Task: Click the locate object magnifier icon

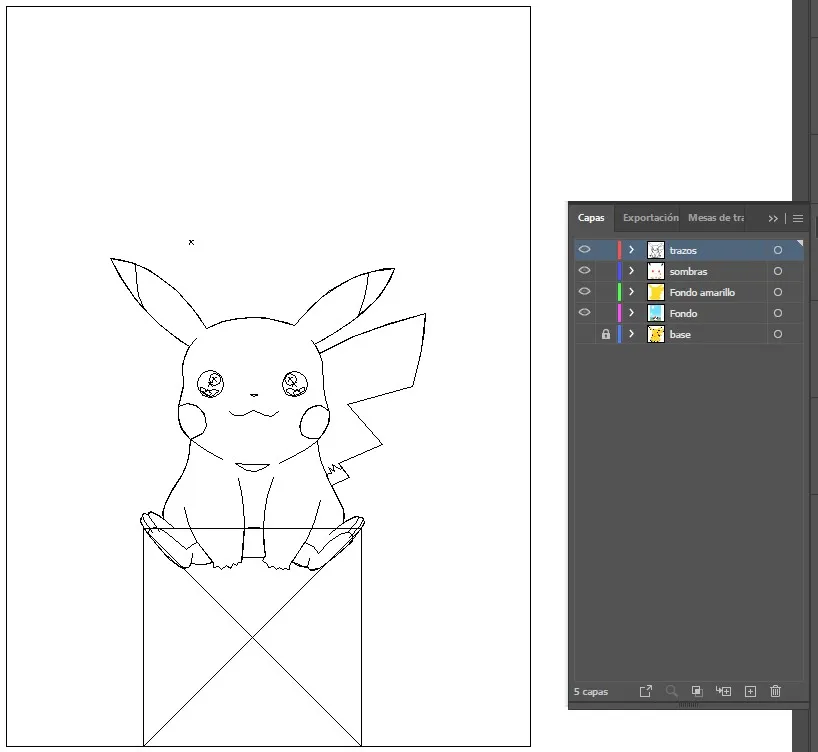Action: click(671, 691)
